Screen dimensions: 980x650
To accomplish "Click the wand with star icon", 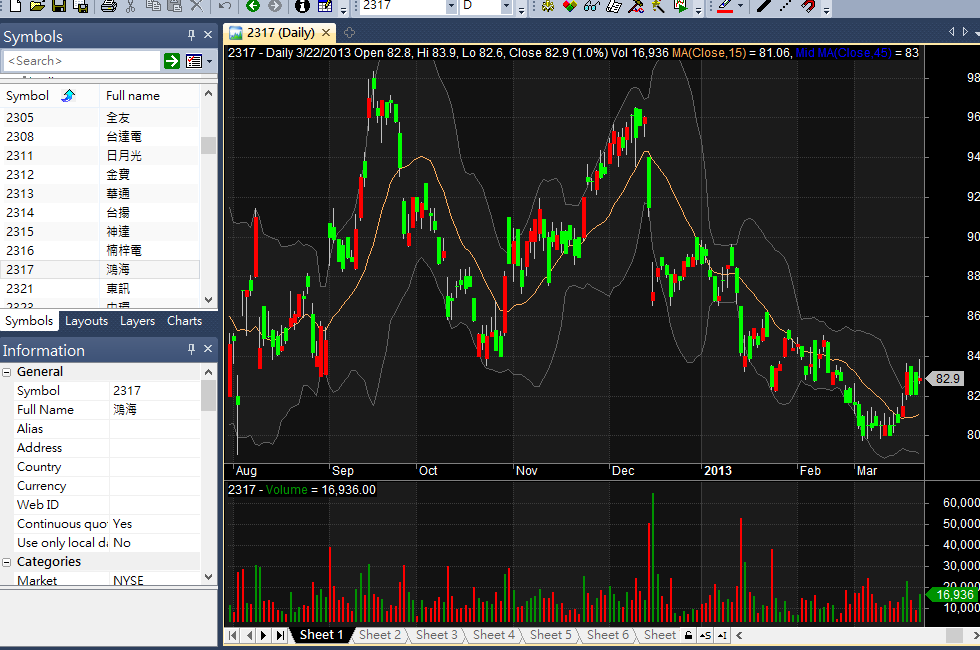I will [658, 6].
